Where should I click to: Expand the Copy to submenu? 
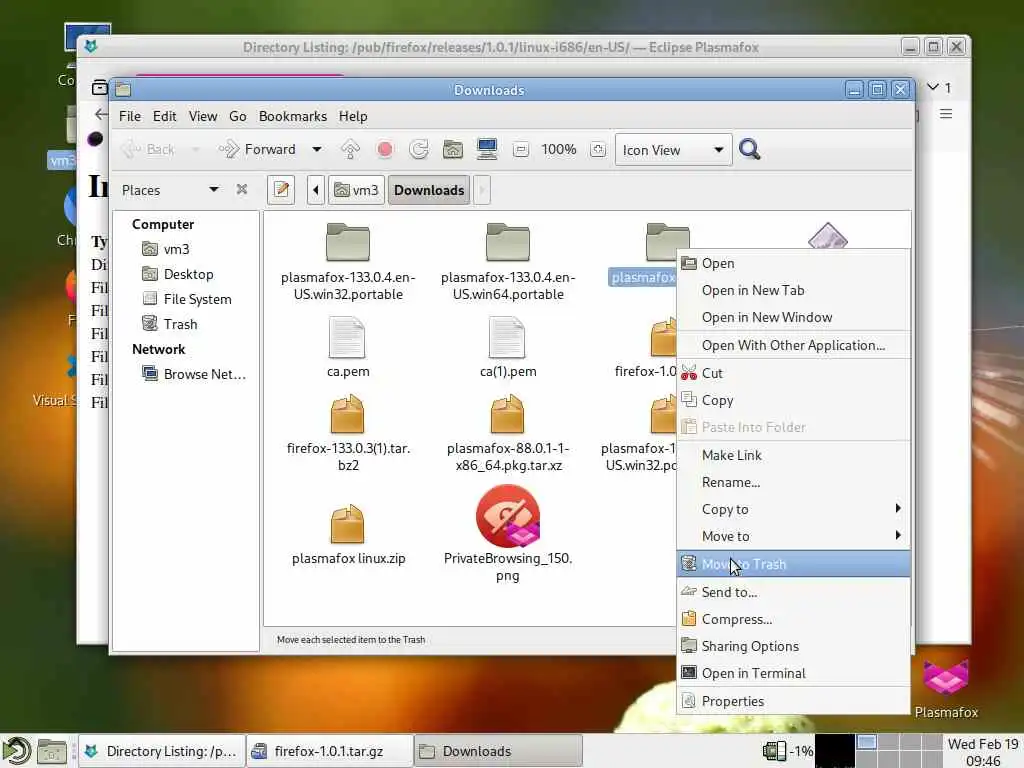(x=793, y=509)
